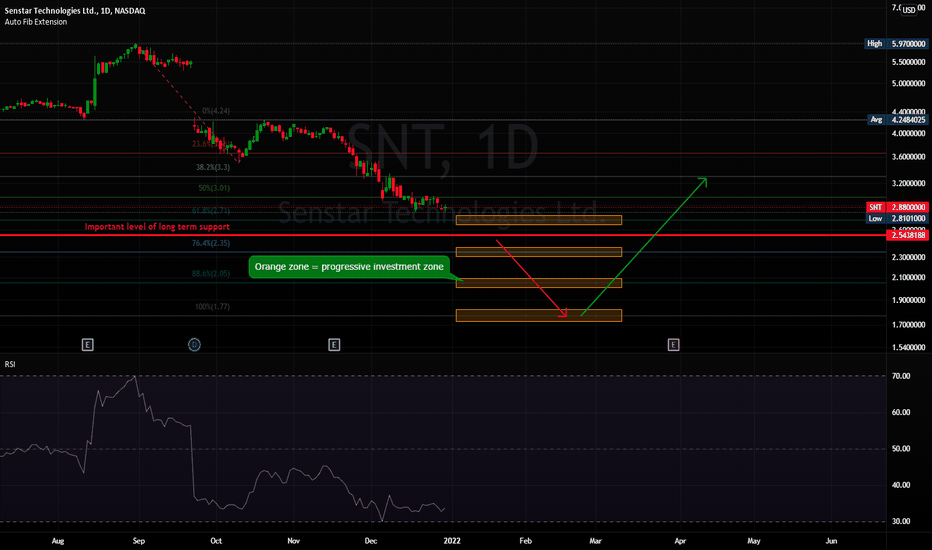The width and height of the screenshot is (932, 550).
Task: Click the High 5.9700000 price label
Action: click(x=896, y=43)
